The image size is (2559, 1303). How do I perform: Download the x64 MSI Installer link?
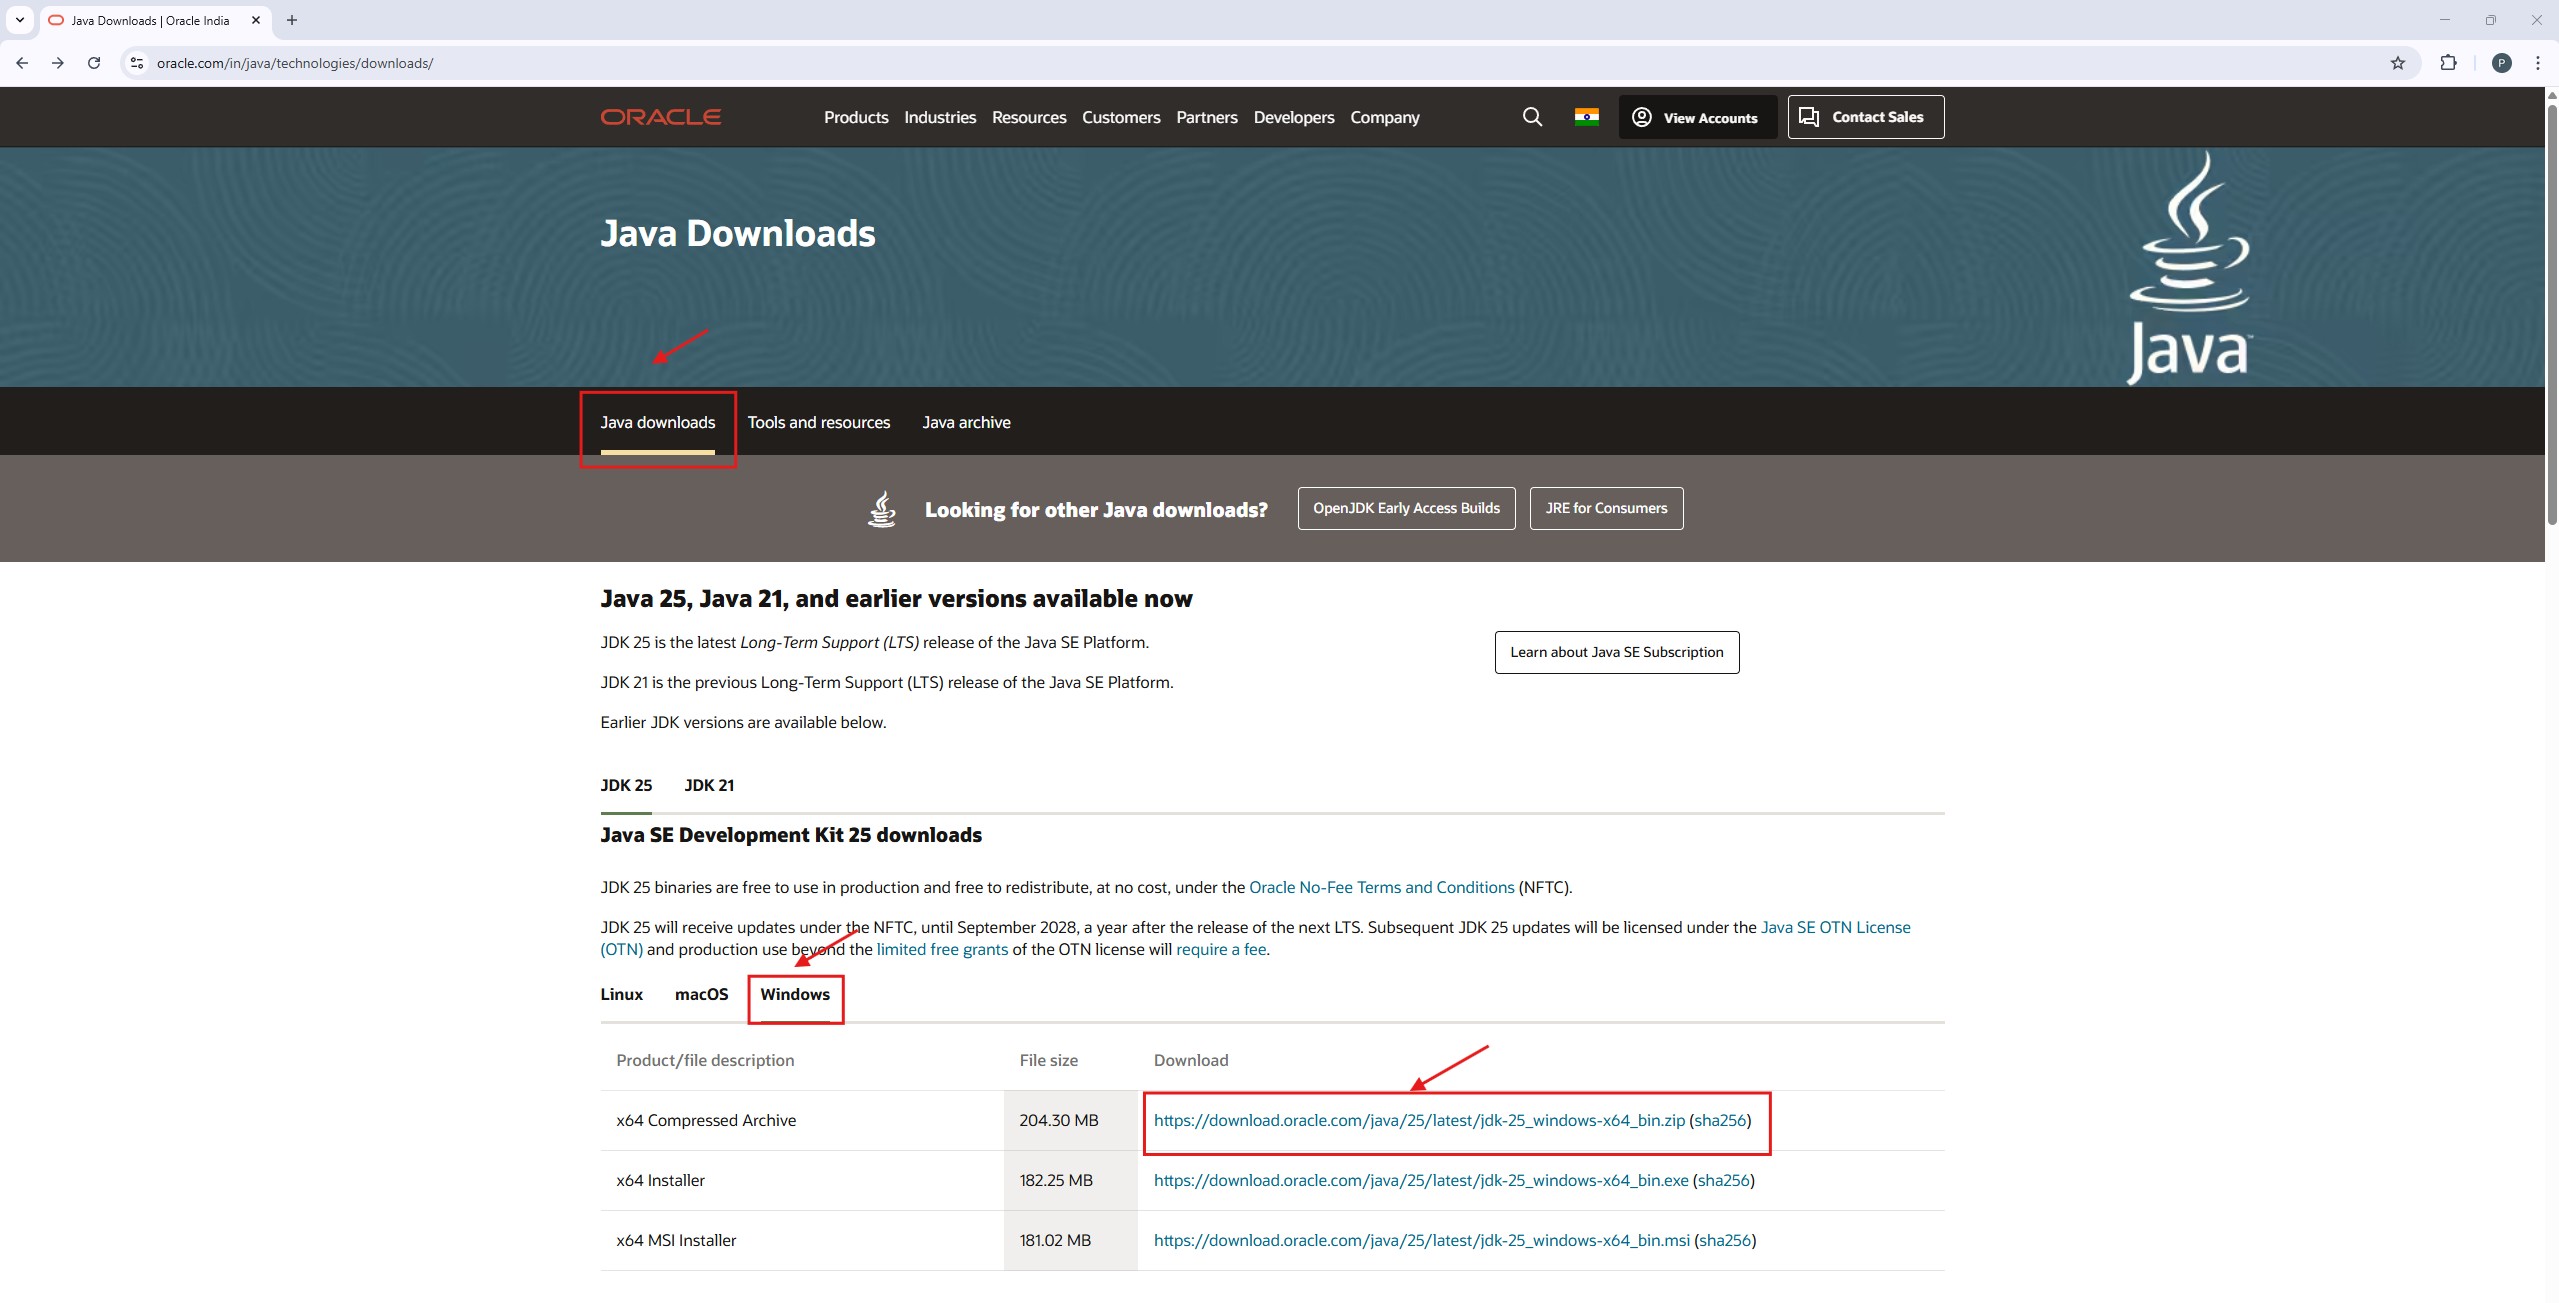[x=1421, y=1240]
